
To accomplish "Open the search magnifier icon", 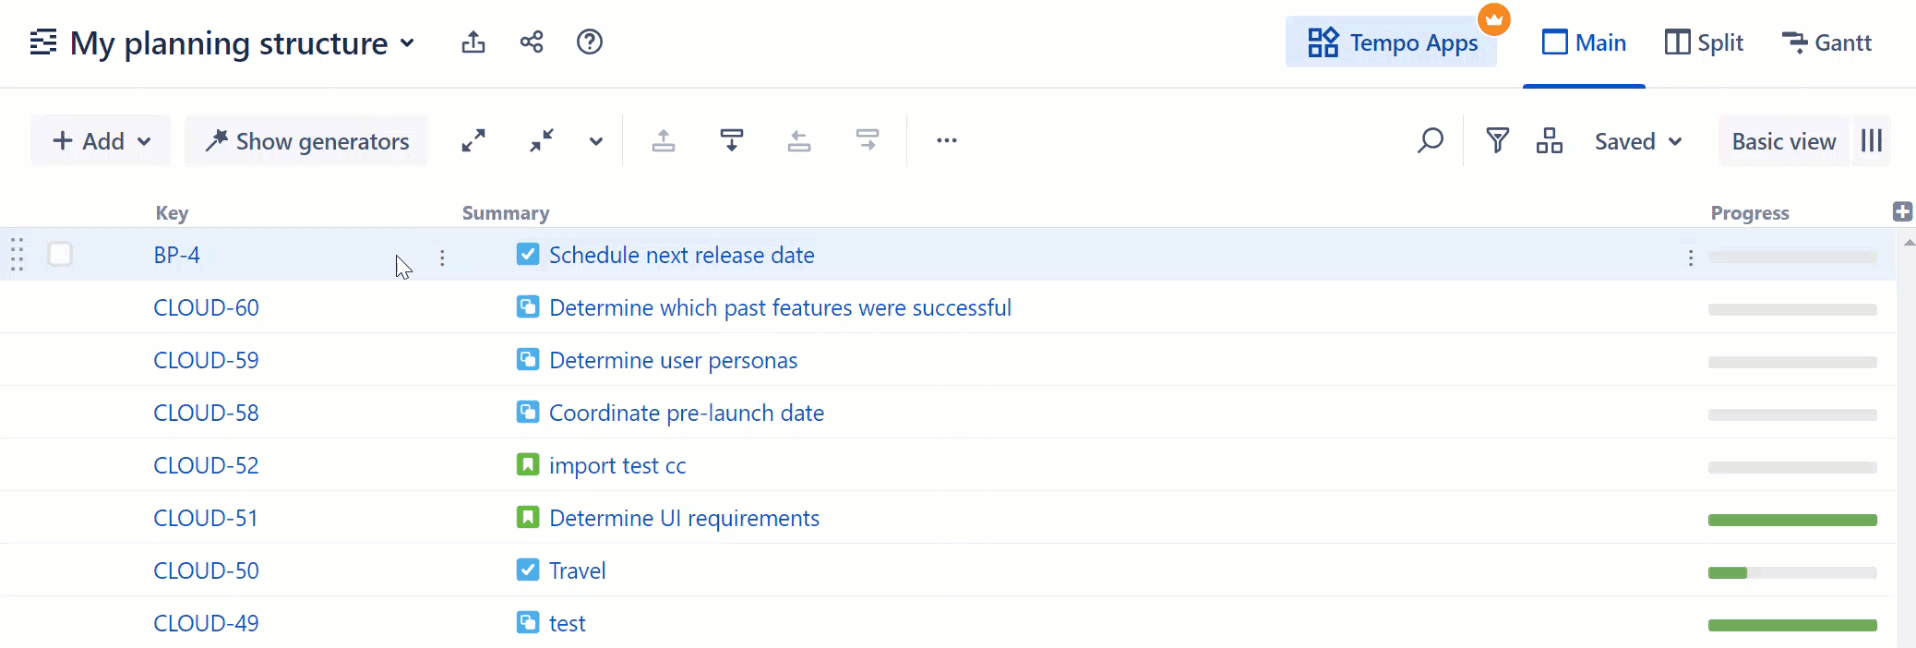I will tap(1430, 141).
